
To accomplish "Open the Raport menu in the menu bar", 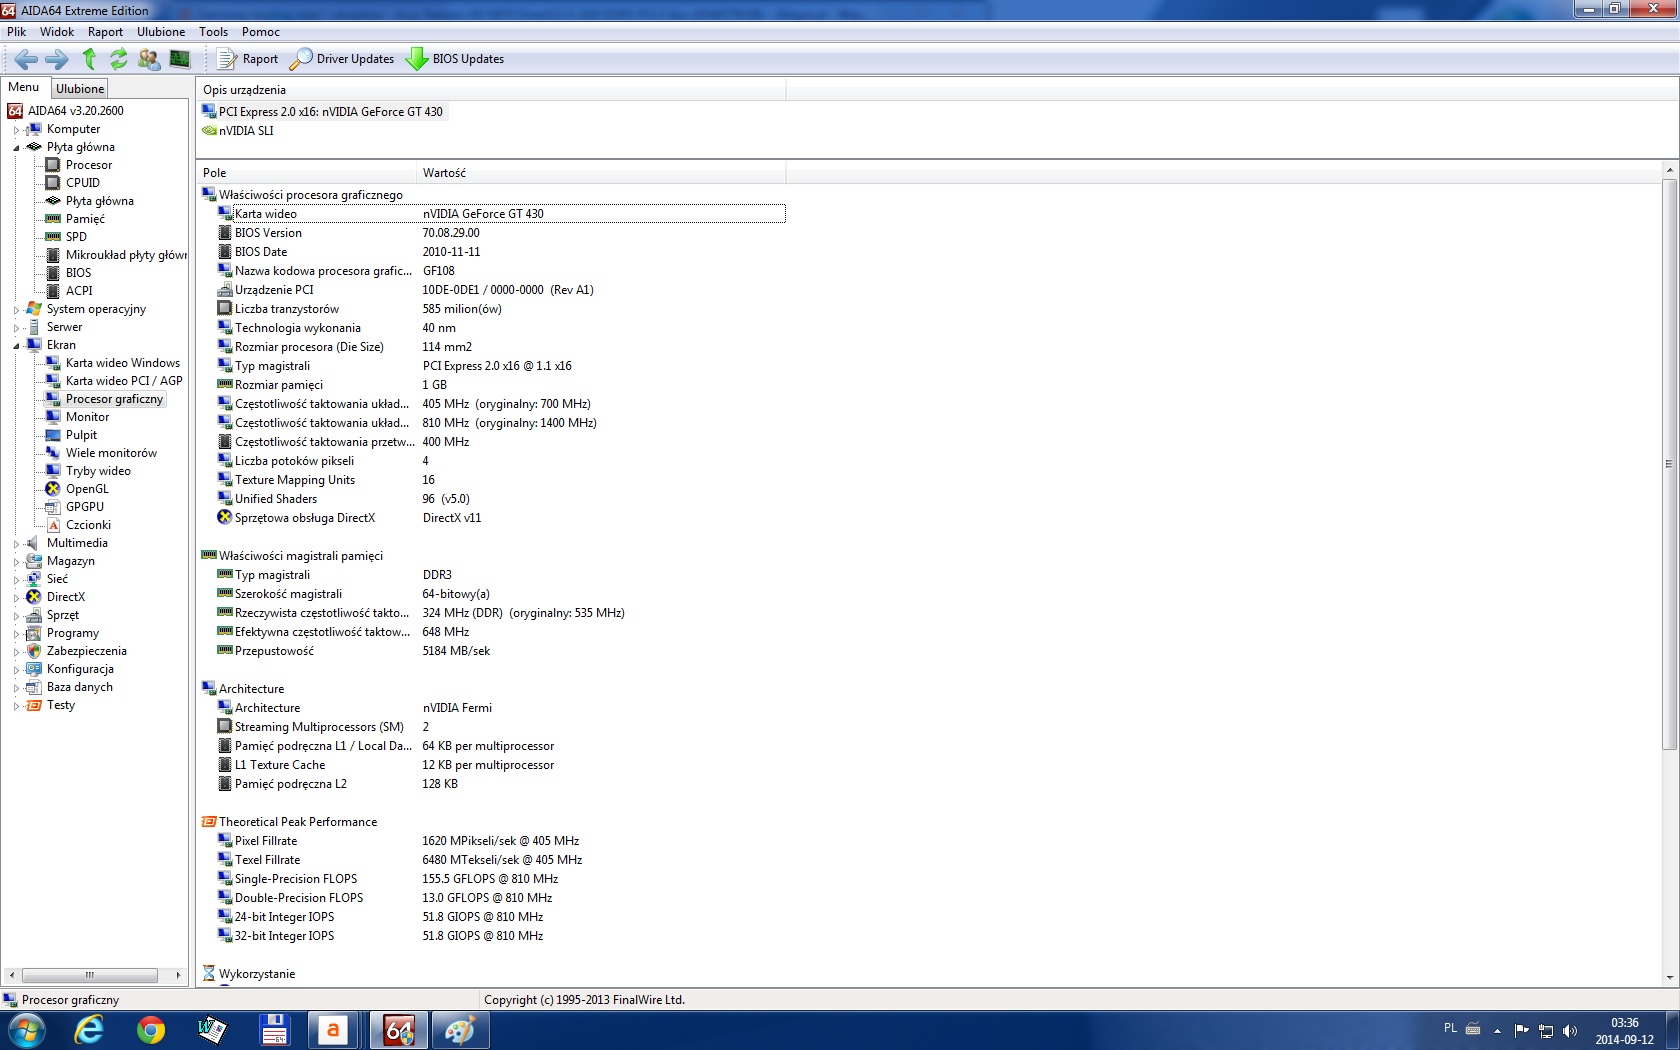I will (x=105, y=32).
